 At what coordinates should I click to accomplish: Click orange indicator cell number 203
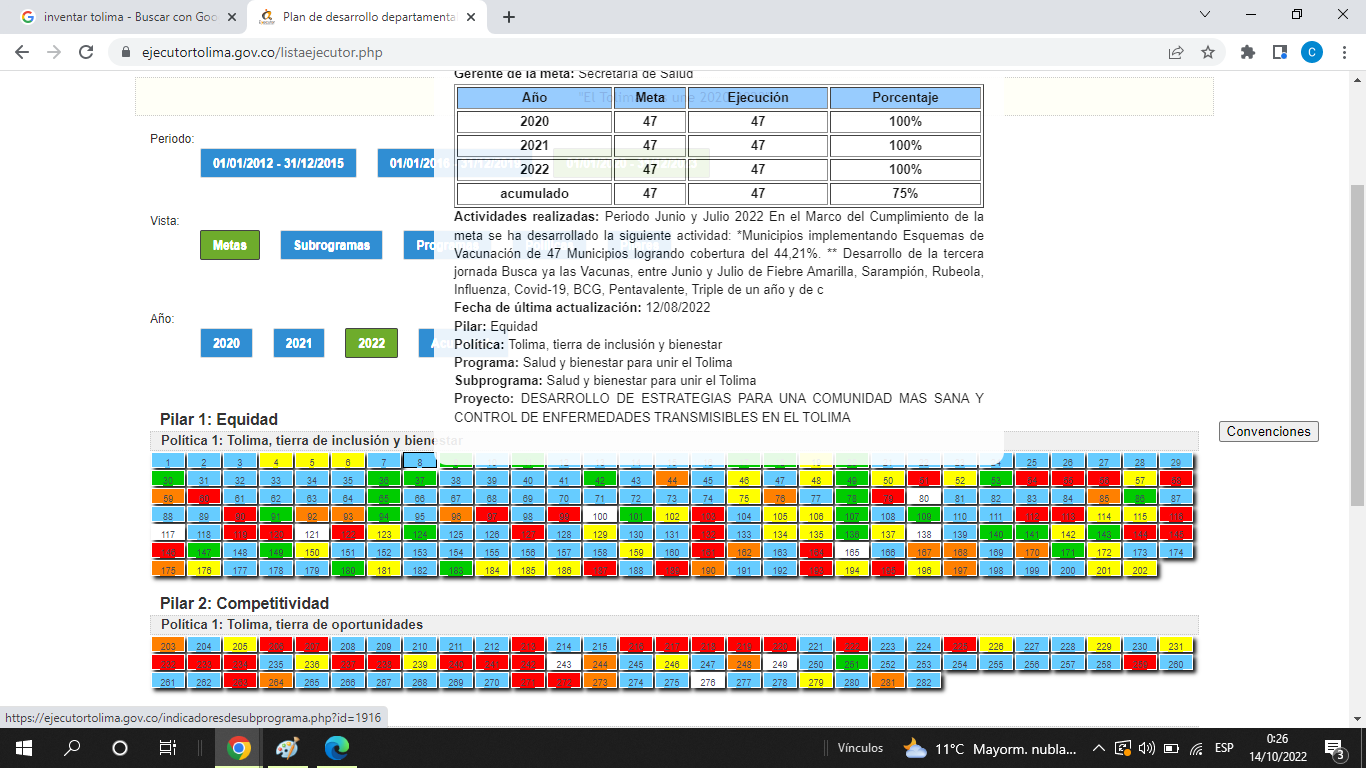coord(168,646)
